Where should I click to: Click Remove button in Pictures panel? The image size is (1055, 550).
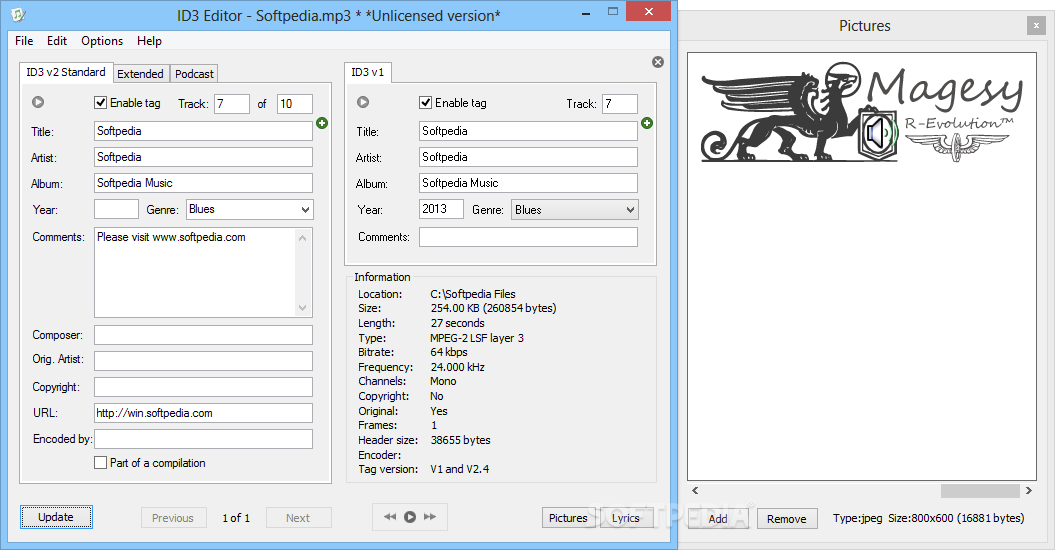pyautogui.click(x=787, y=518)
